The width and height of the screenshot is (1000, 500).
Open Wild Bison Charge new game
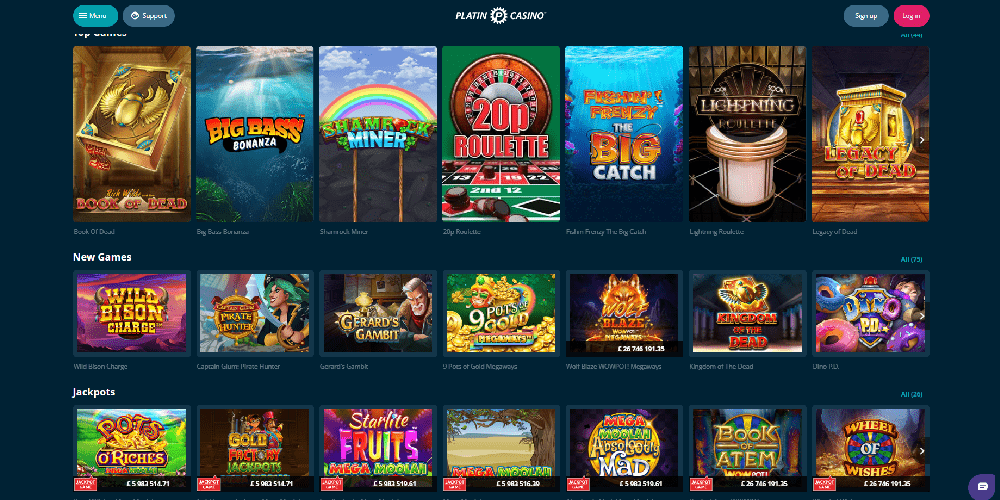coord(132,313)
